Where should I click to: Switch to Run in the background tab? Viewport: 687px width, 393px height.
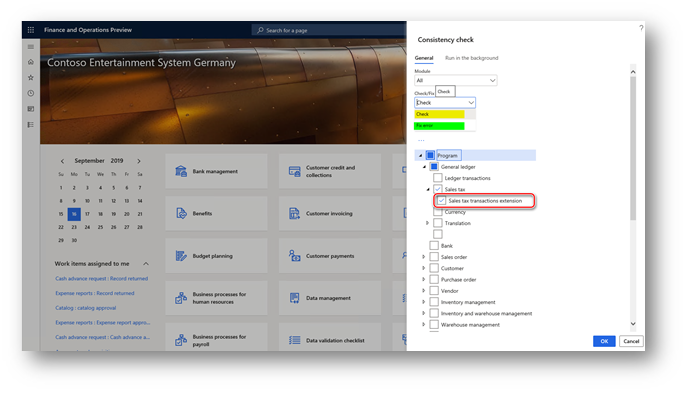(471, 58)
